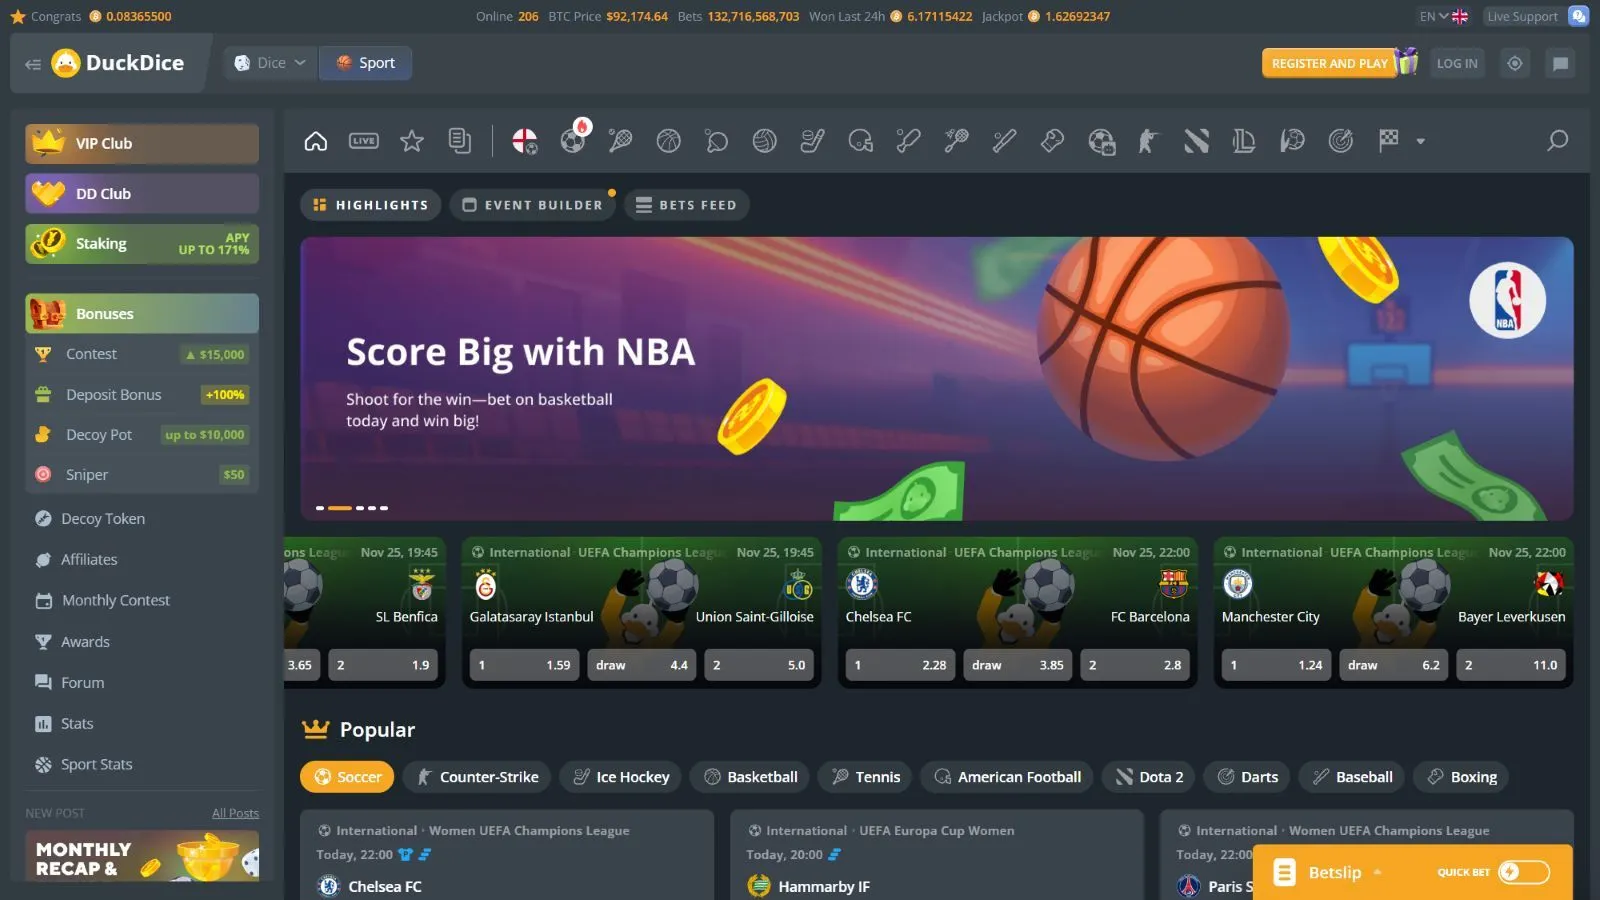The width and height of the screenshot is (1600, 900).
Task: Select the Dota 2 popular filter
Action: click(1149, 777)
